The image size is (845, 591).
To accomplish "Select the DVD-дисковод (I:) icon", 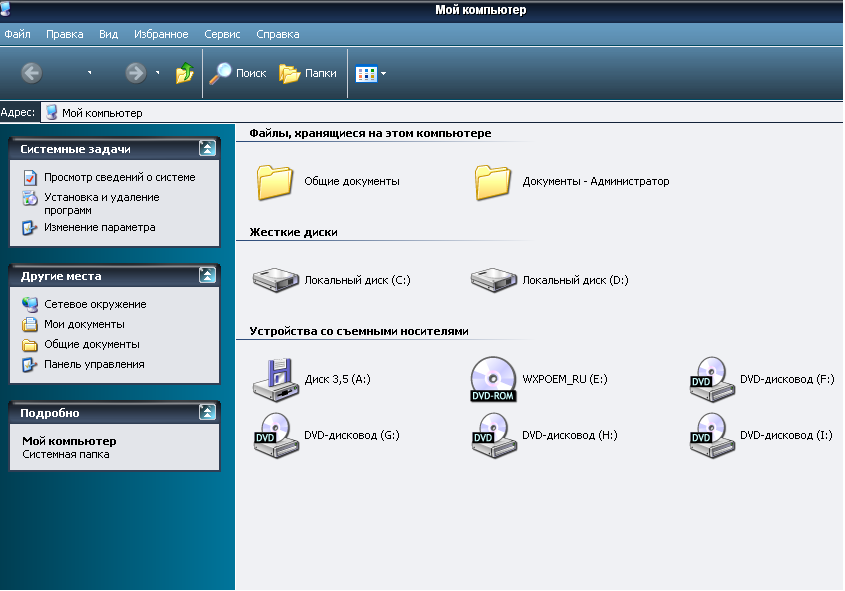I will tap(712, 435).
